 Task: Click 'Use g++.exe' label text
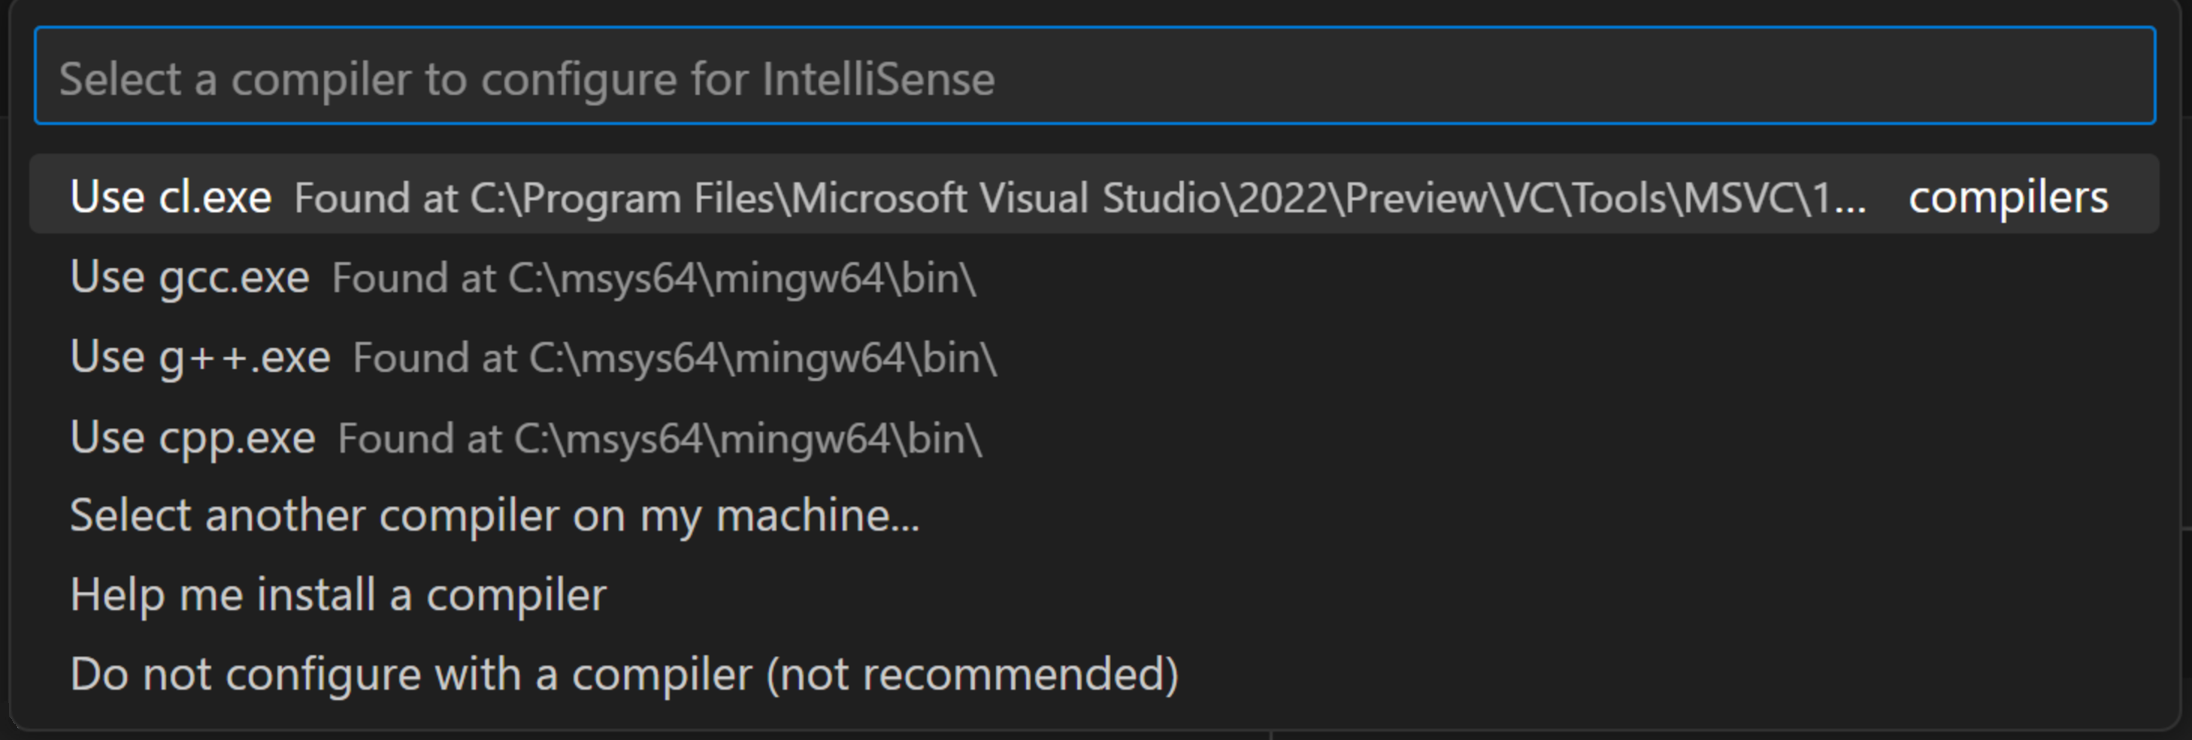[200, 356]
